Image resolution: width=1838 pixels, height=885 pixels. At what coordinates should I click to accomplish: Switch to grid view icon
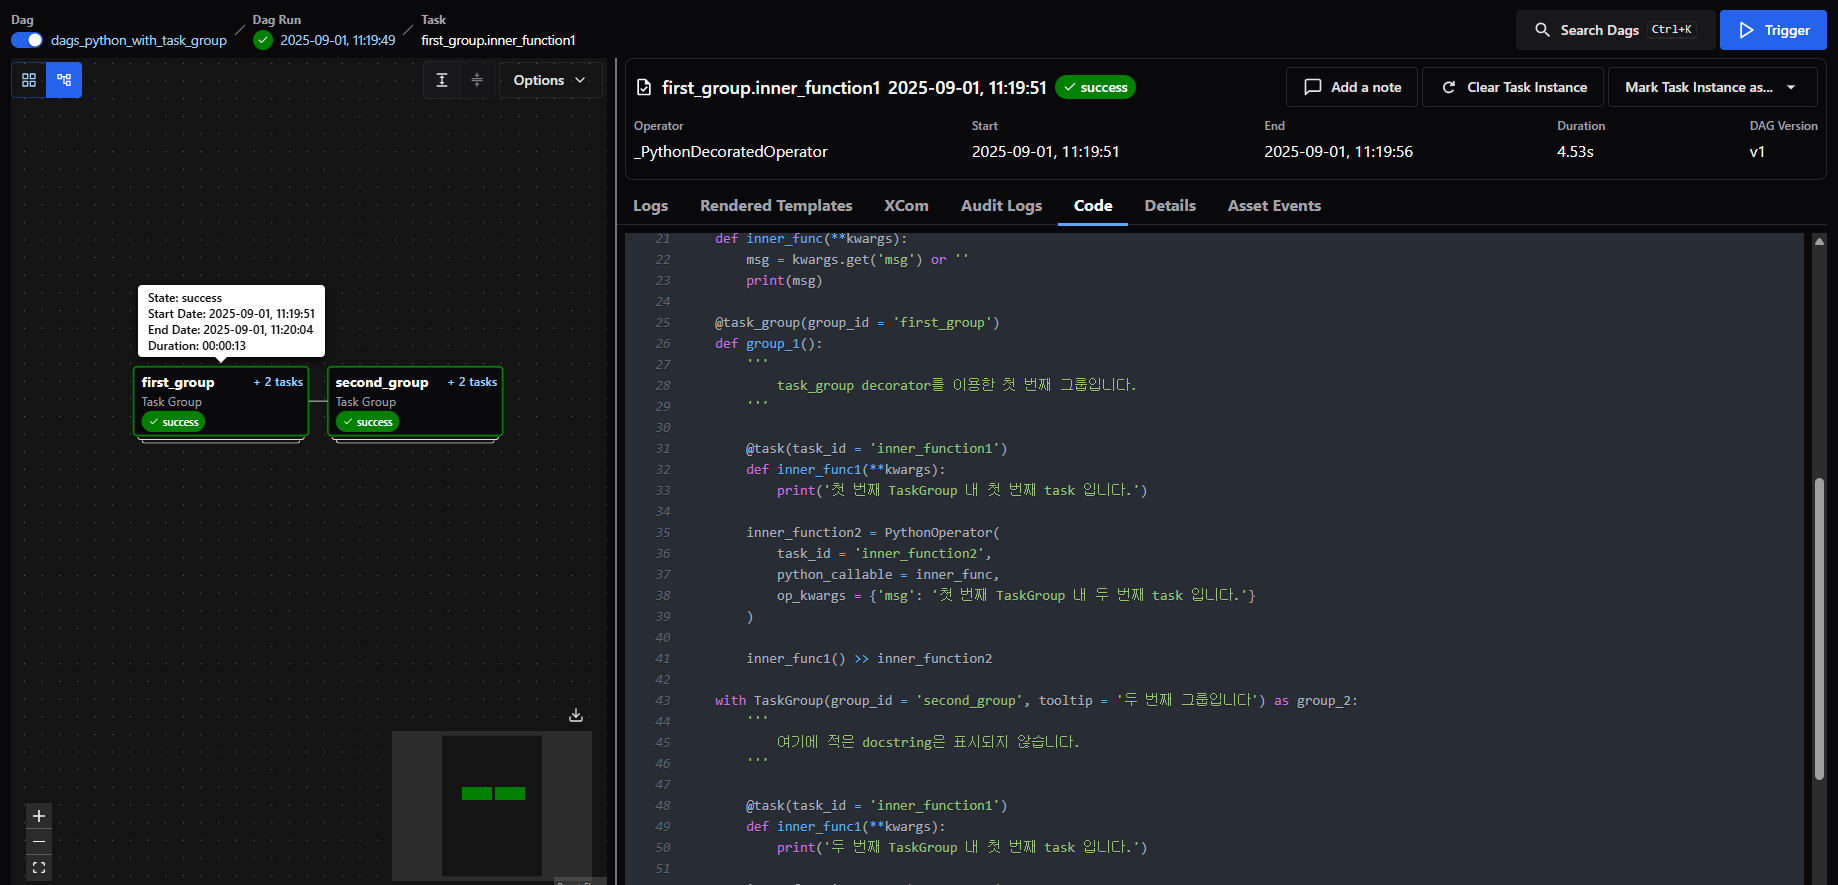pyautogui.click(x=29, y=80)
